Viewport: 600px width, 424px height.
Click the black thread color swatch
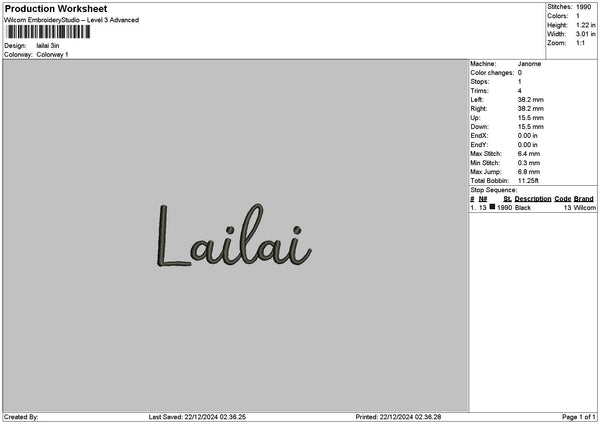tap(492, 207)
